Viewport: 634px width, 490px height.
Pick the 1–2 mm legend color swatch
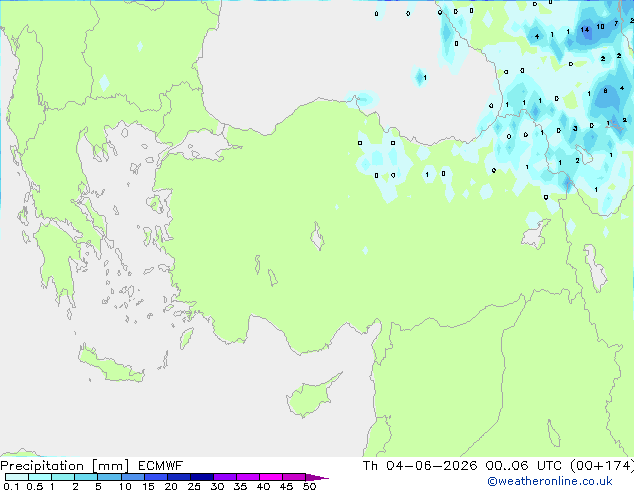point(63,477)
